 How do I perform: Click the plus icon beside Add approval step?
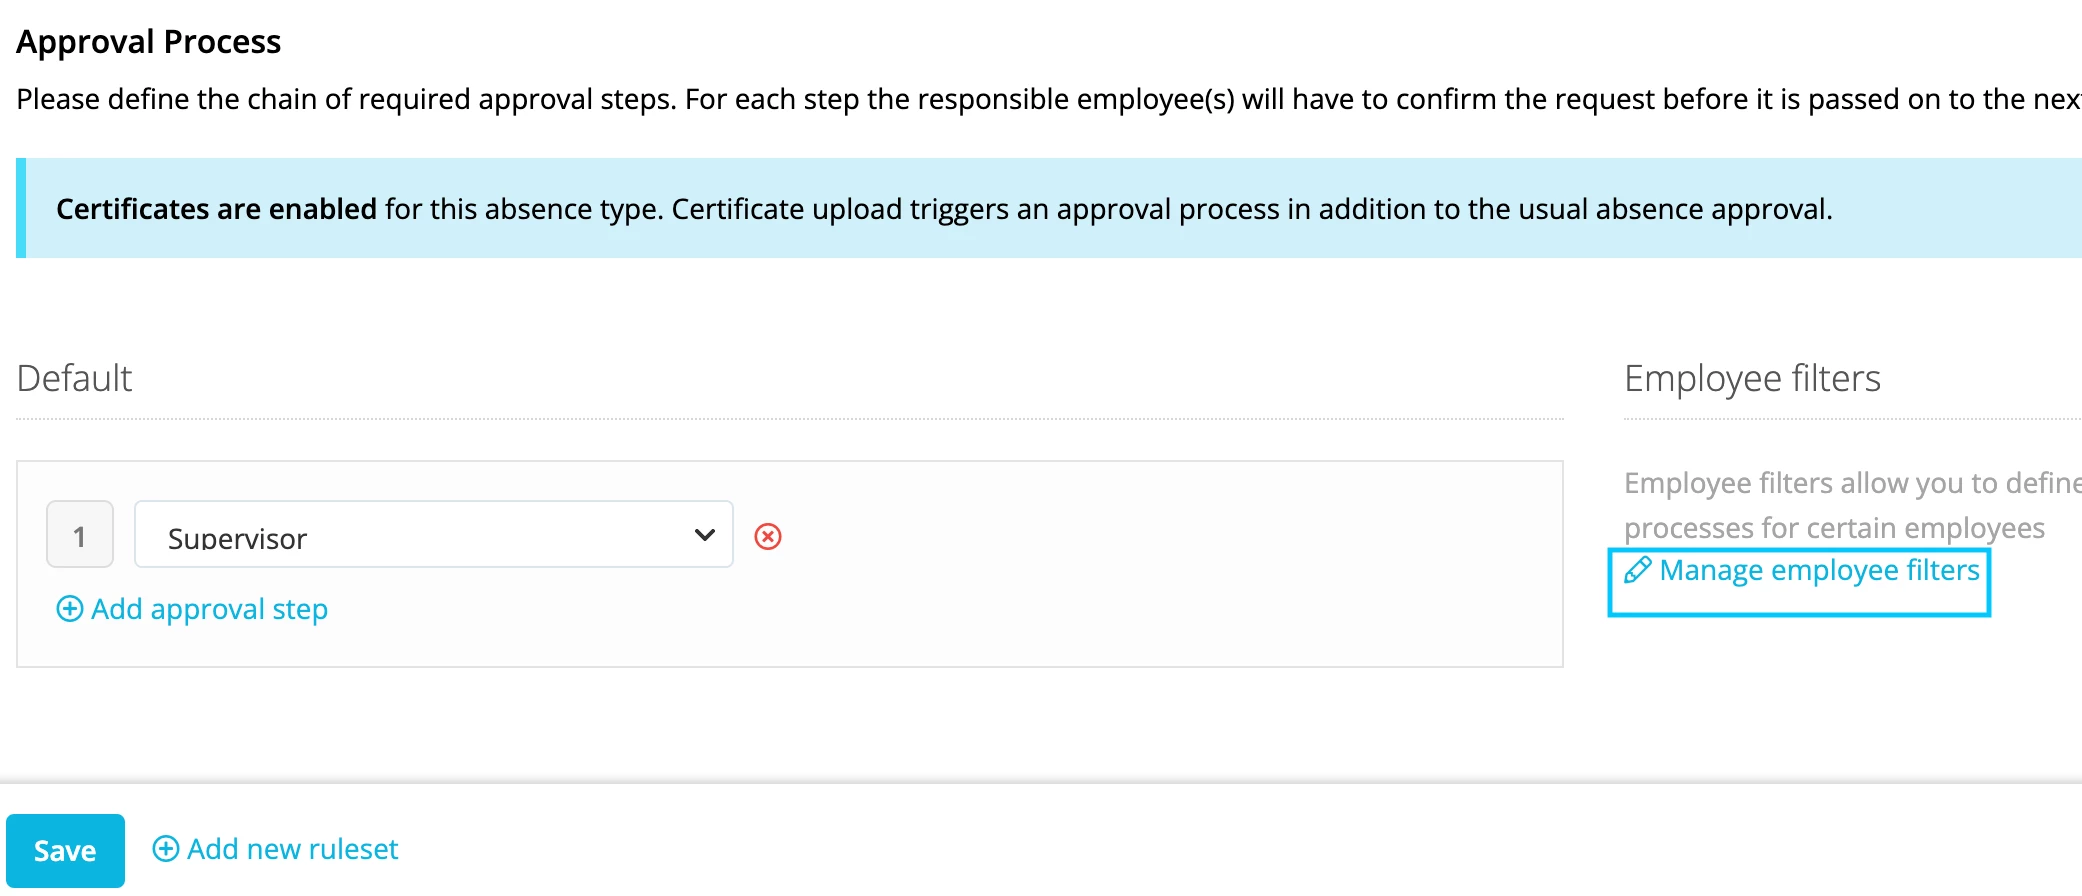point(70,609)
